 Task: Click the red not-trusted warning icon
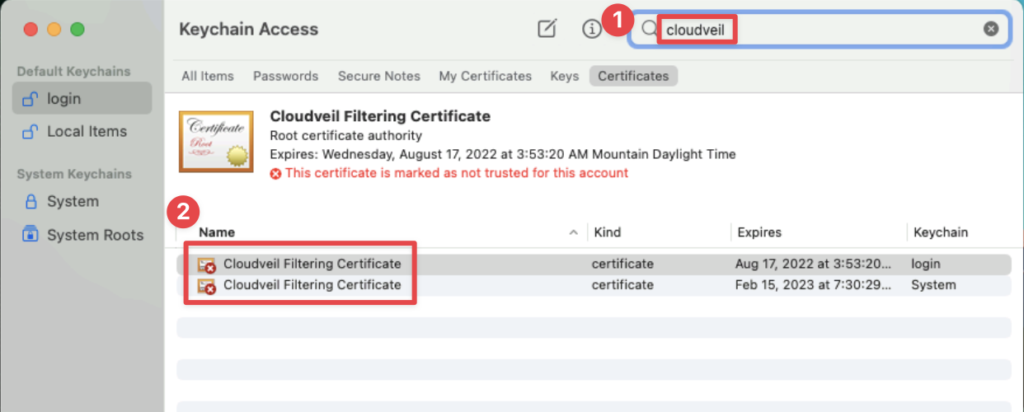pyautogui.click(x=276, y=174)
